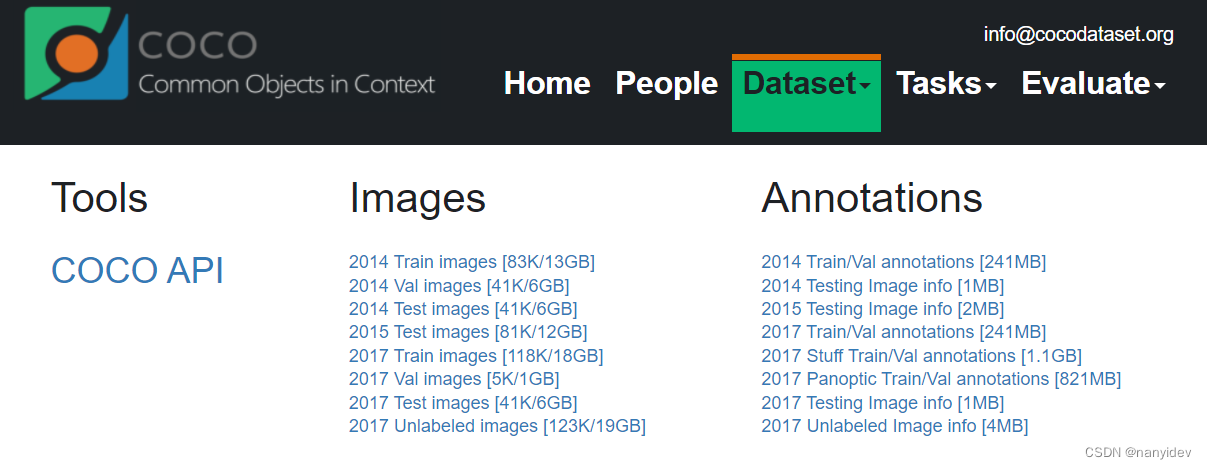Open the Dataset dropdown menu
This screenshot has height=469, width=1207.
(806, 83)
